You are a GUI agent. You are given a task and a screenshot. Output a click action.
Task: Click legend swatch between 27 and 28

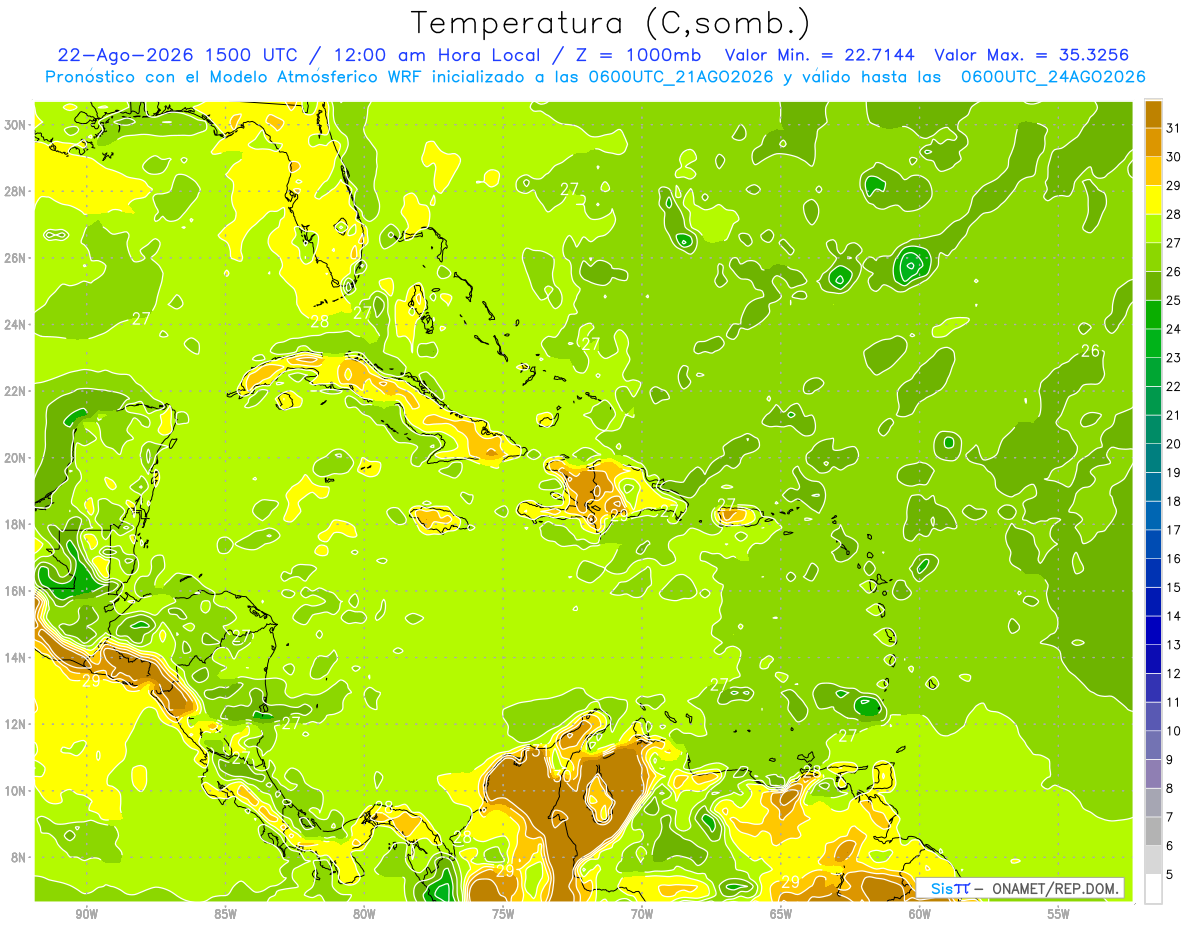[x=1153, y=229]
